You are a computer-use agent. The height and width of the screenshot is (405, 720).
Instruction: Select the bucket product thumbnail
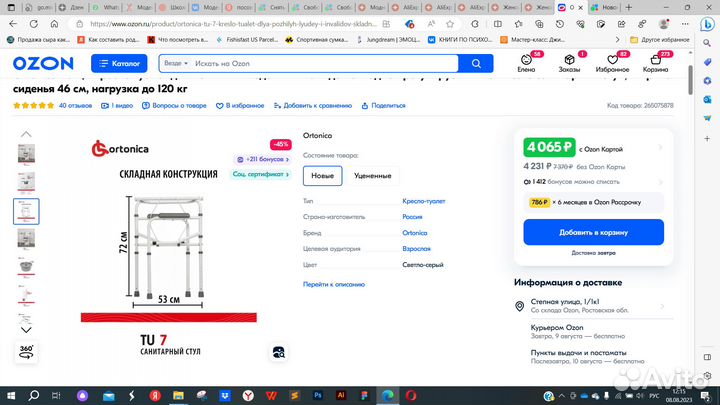click(26, 268)
